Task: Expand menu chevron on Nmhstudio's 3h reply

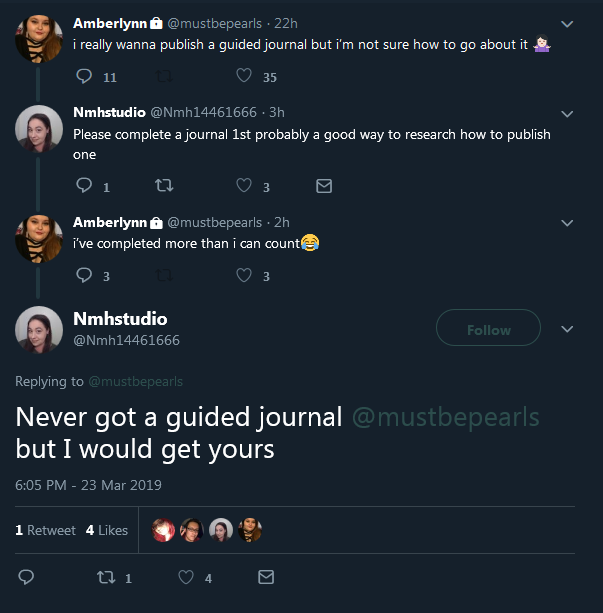Action: click(567, 114)
